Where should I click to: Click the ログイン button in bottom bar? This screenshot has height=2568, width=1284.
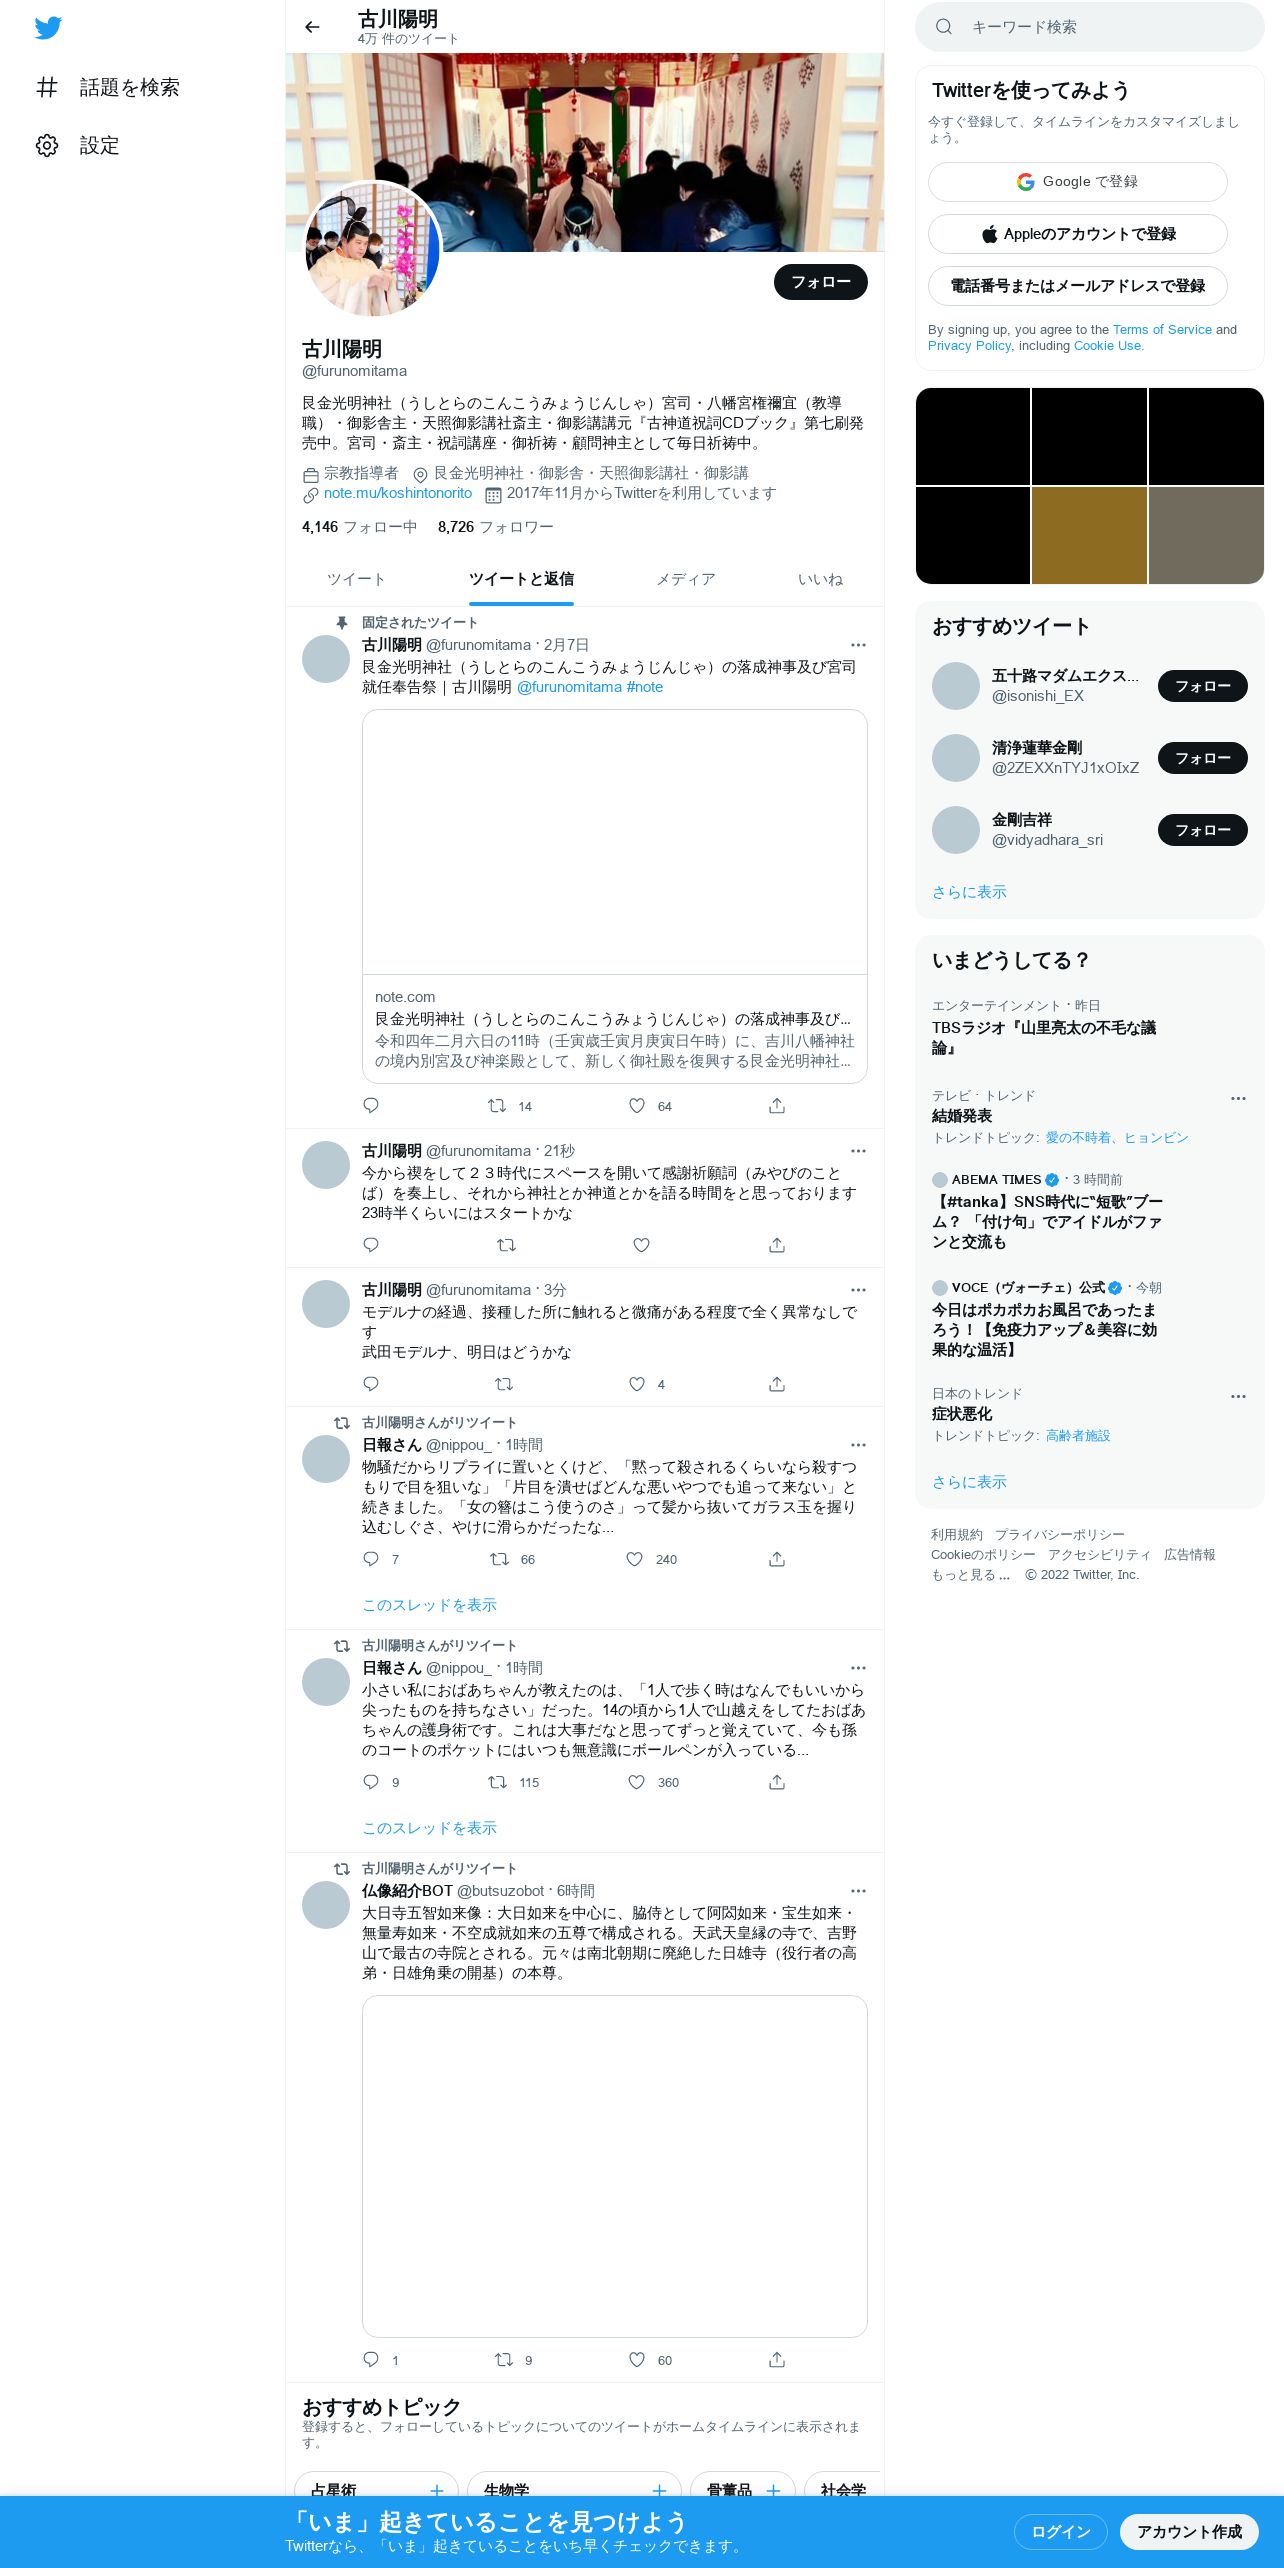click(x=1060, y=2532)
